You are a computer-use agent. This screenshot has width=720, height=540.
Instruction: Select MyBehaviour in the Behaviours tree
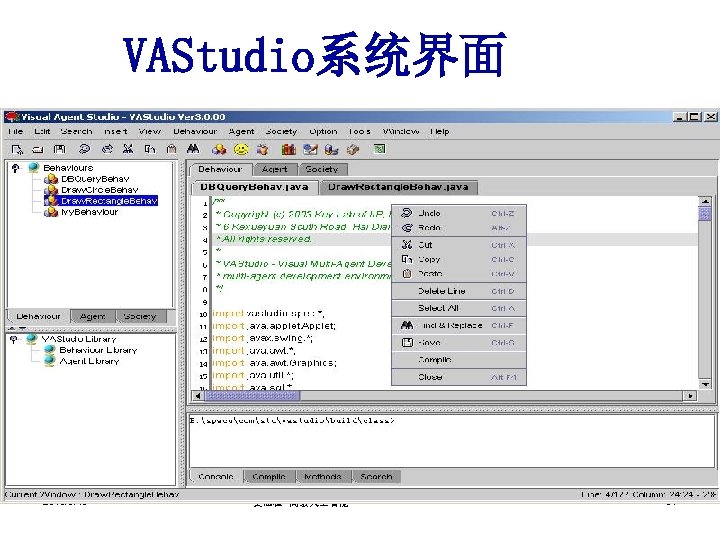pyautogui.click(x=90, y=212)
